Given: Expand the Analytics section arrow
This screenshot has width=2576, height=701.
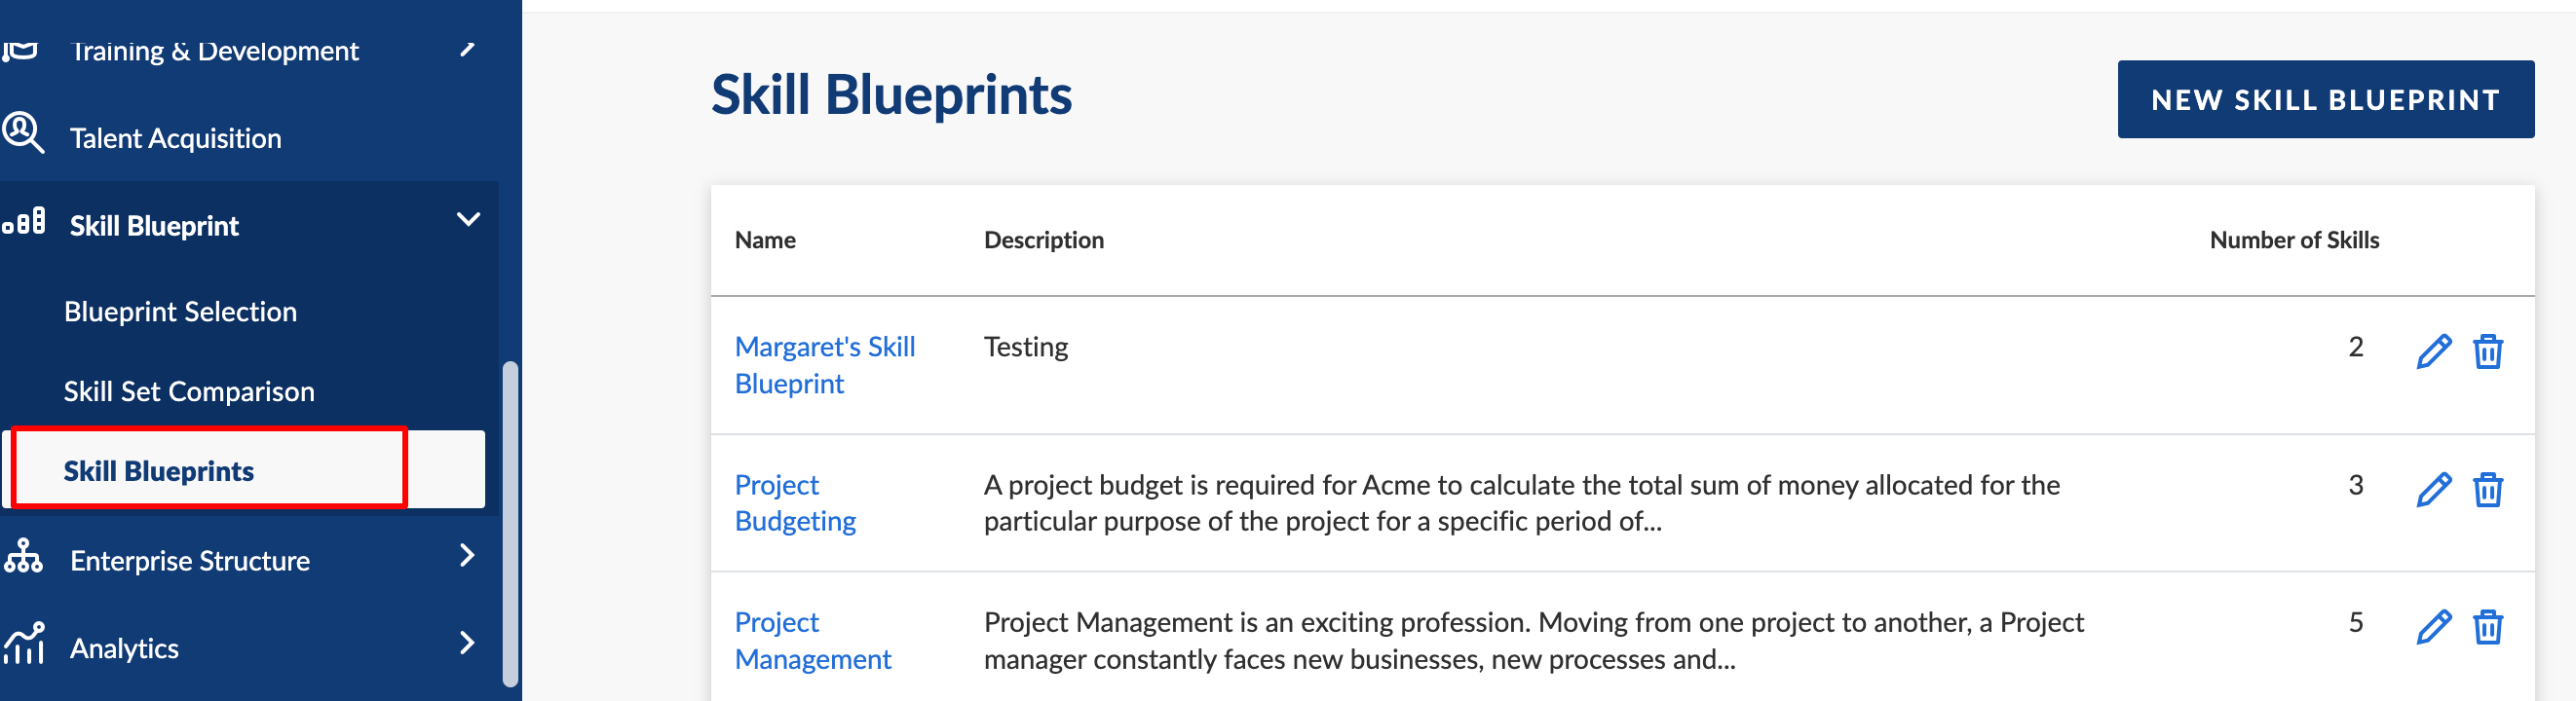Looking at the screenshot, I should point(467,642).
